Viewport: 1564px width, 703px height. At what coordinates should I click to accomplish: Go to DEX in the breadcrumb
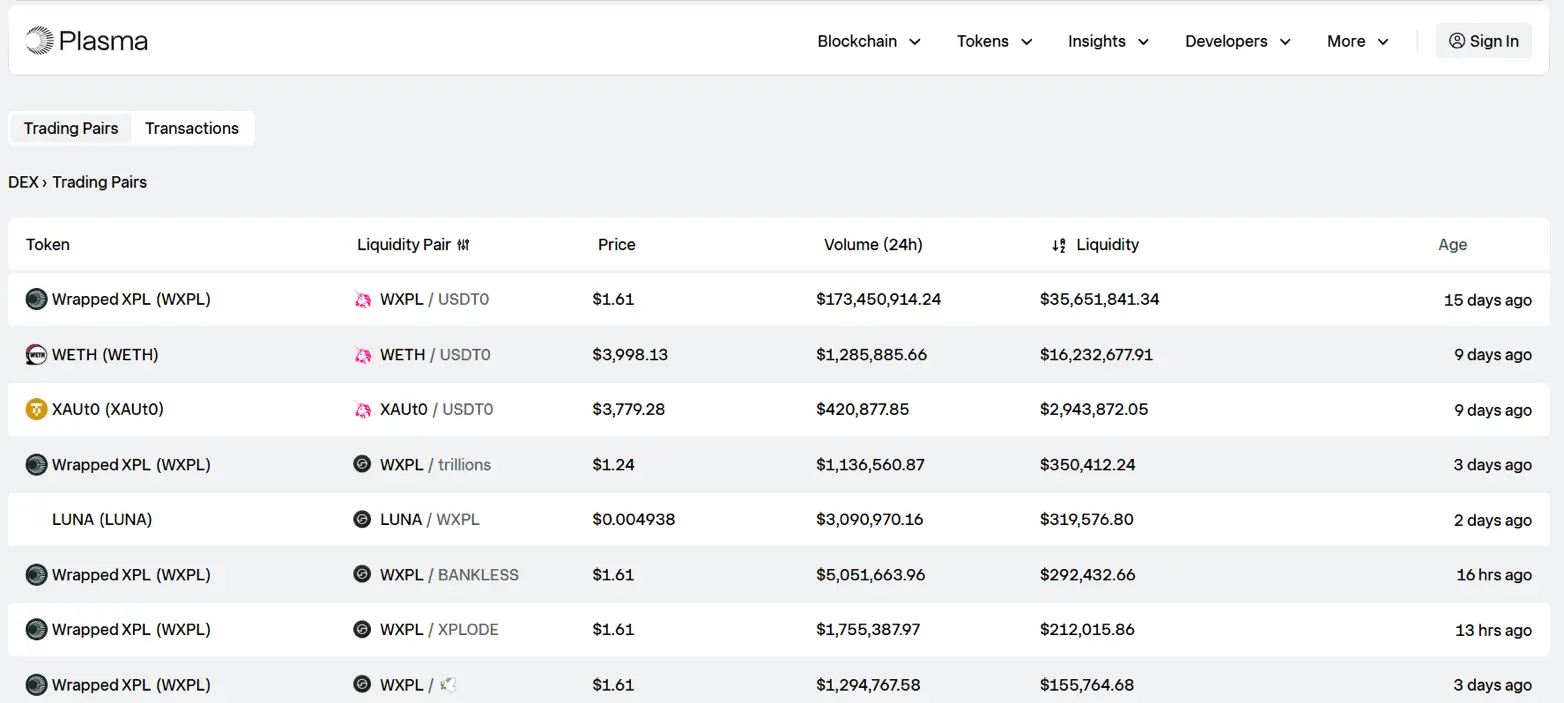[23, 182]
